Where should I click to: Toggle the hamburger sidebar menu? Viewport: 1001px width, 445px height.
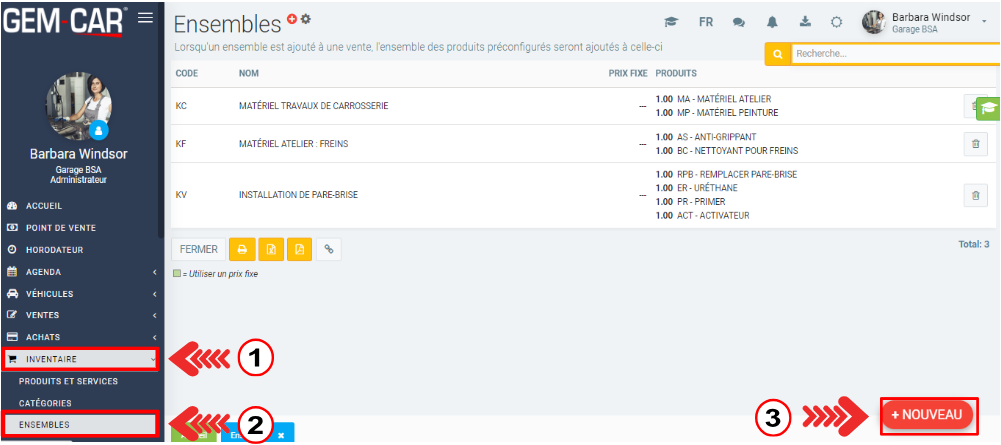point(145,17)
